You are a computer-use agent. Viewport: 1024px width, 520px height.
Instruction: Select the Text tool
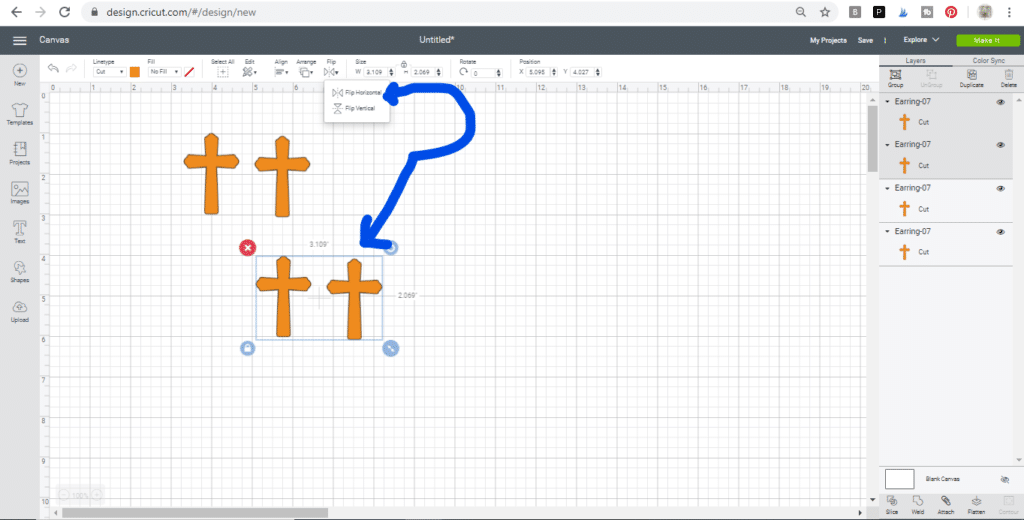[19, 231]
